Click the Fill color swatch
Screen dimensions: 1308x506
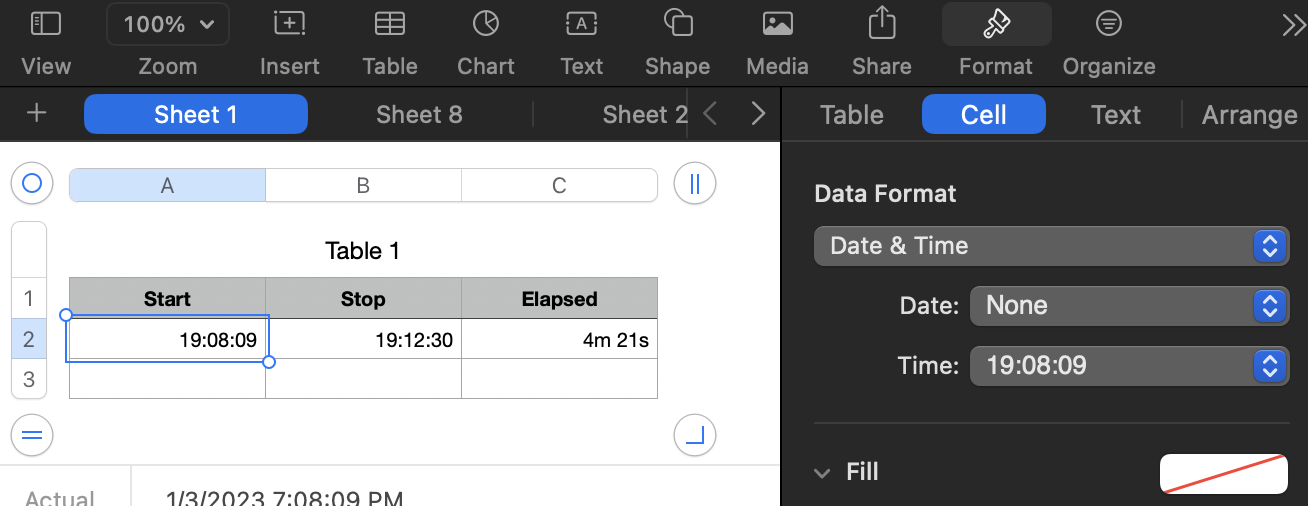pos(1223,473)
